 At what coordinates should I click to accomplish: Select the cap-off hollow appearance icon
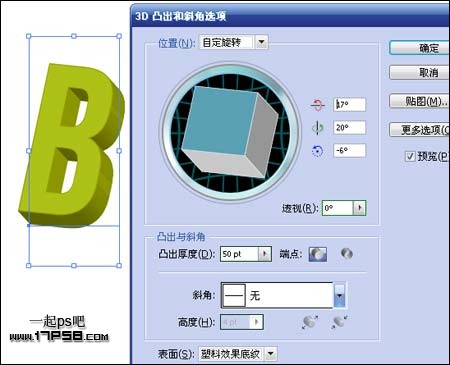[x=347, y=254]
